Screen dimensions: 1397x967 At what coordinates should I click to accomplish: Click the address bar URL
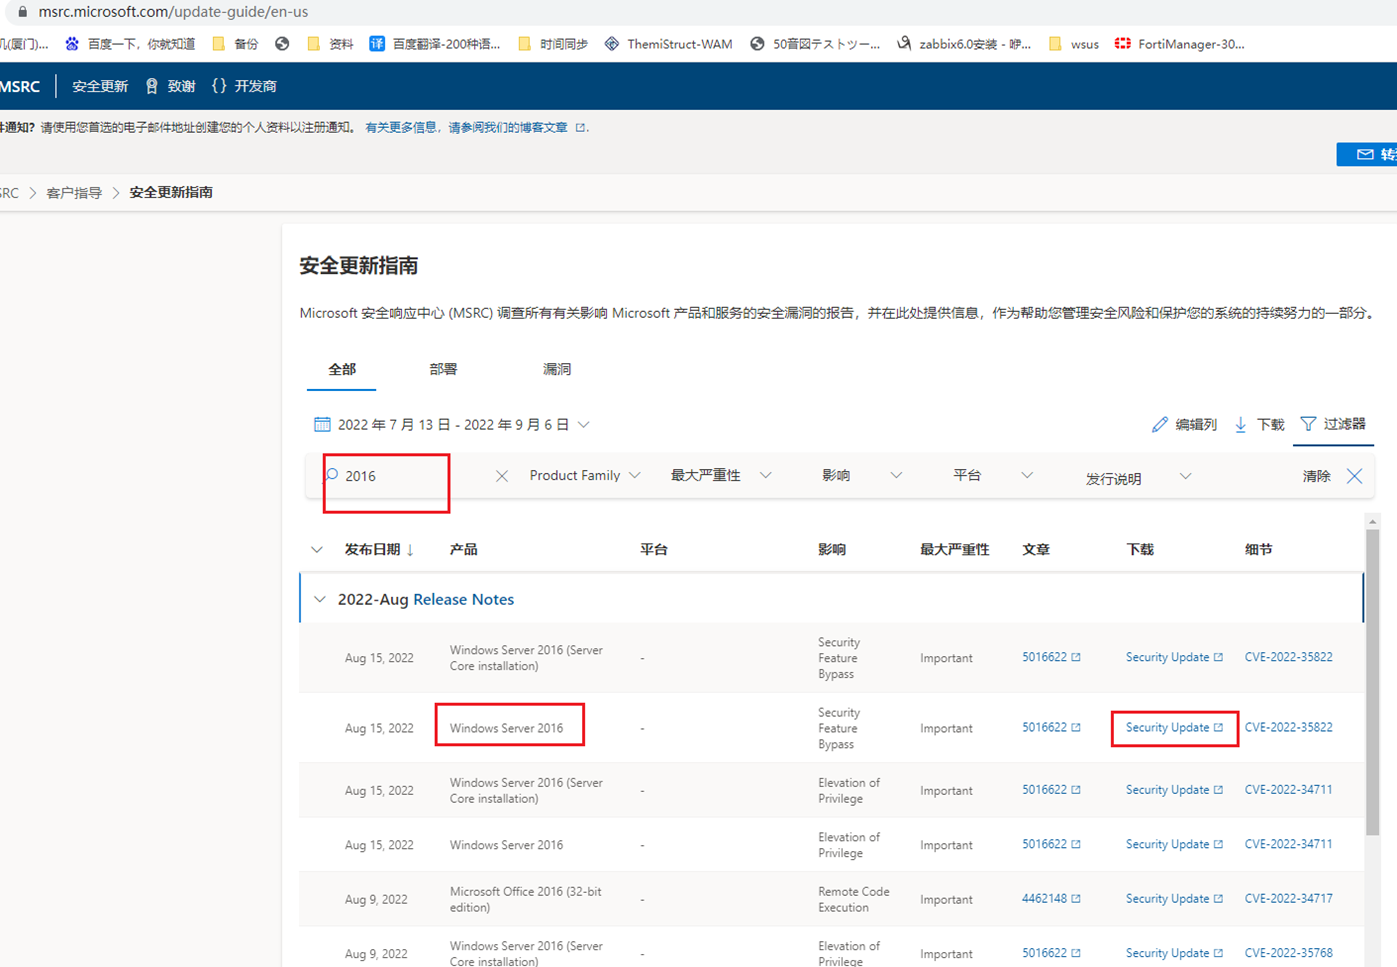[173, 12]
